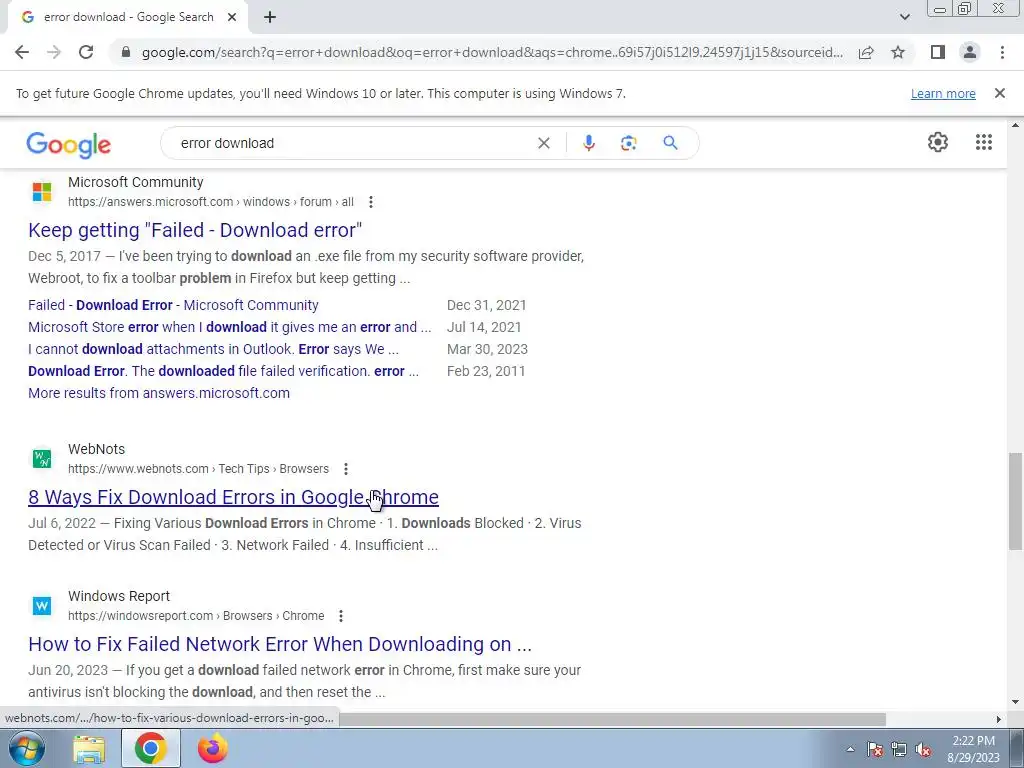Click the WebNots favicon
This screenshot has width=1024, height=768.
(x=42, y=458)
